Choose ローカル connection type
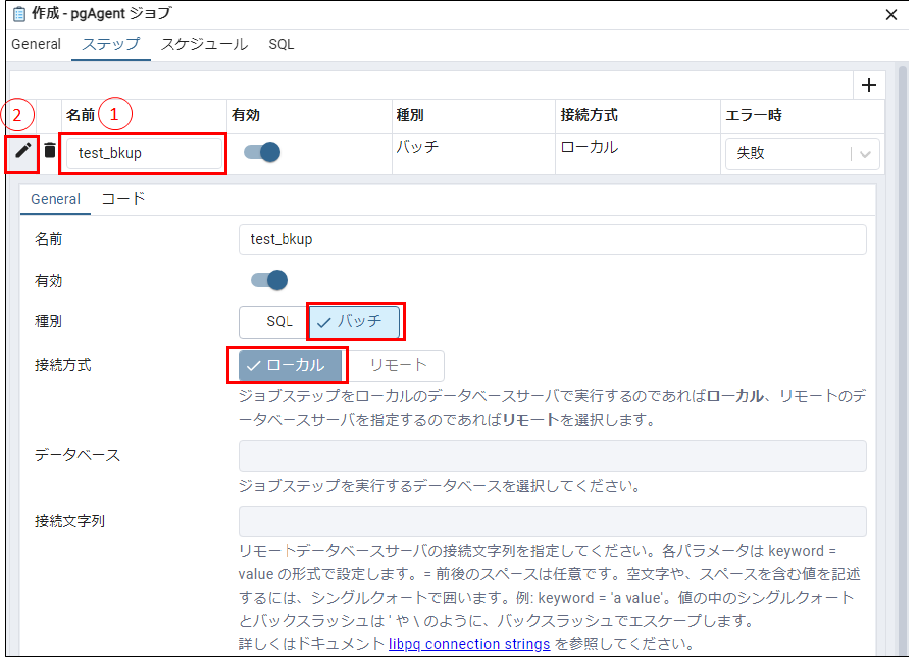The height and width of the screenshot is (657, 909). tap(292, 365)
